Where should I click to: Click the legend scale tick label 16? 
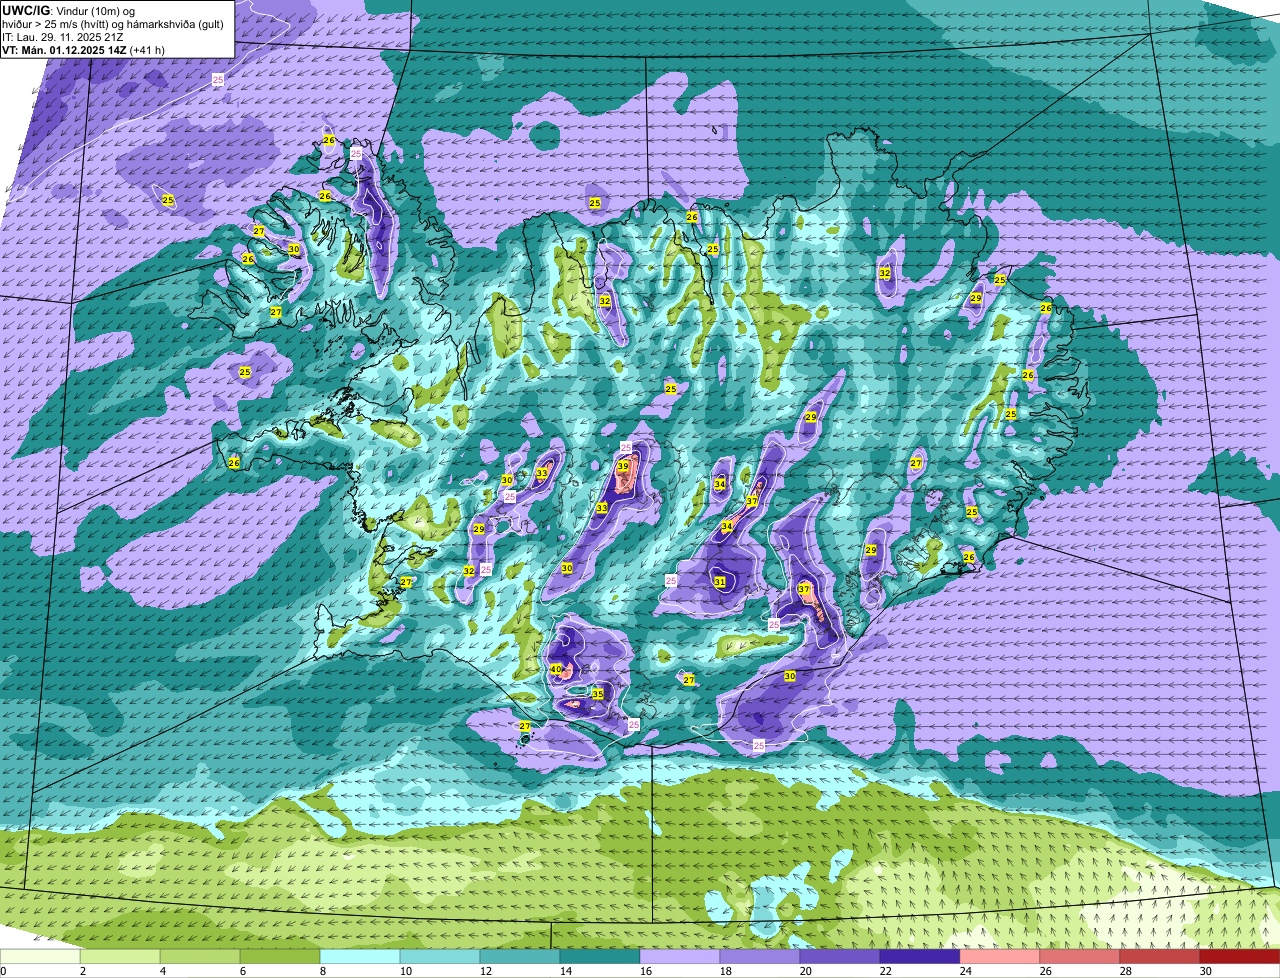(x=646, y=971)
